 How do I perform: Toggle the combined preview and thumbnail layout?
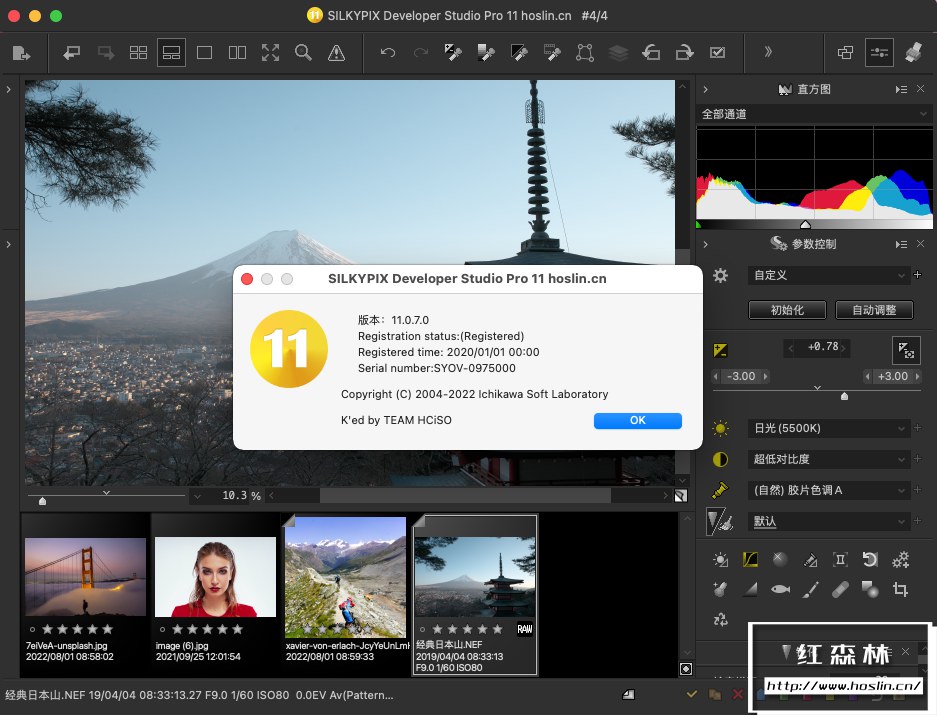pos(171,53)
